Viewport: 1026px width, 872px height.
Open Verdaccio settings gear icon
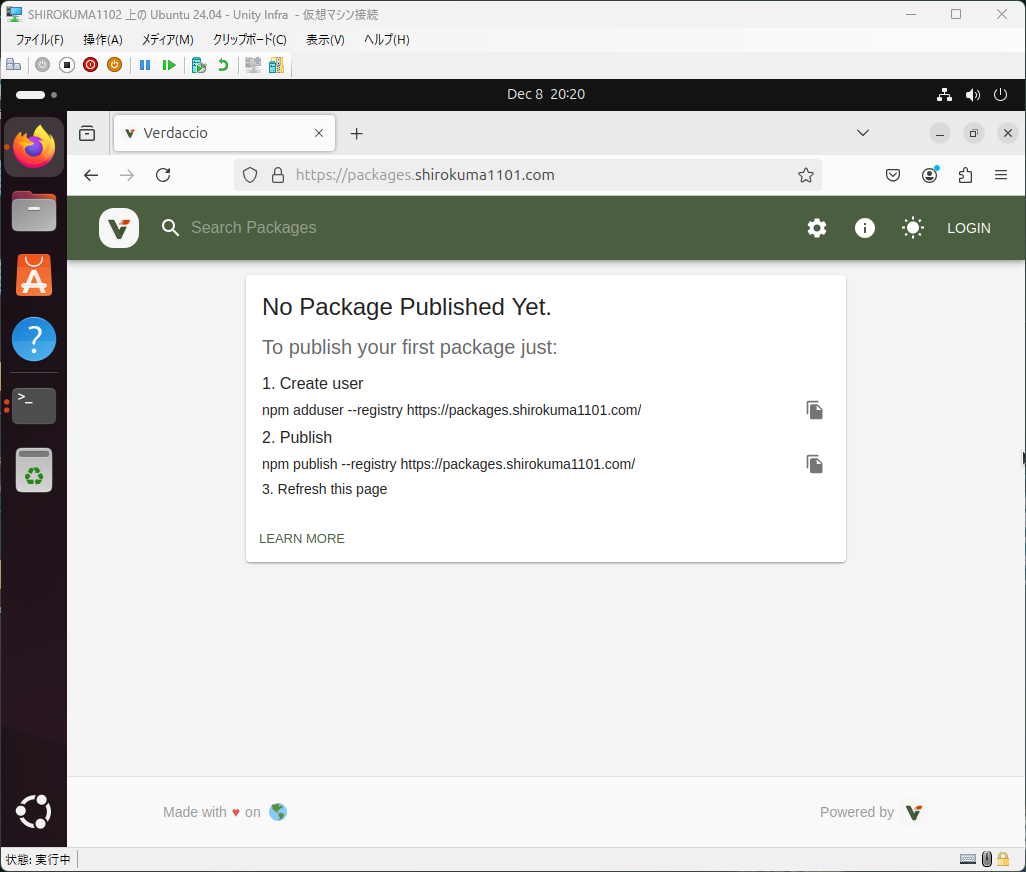coord(817,228)
